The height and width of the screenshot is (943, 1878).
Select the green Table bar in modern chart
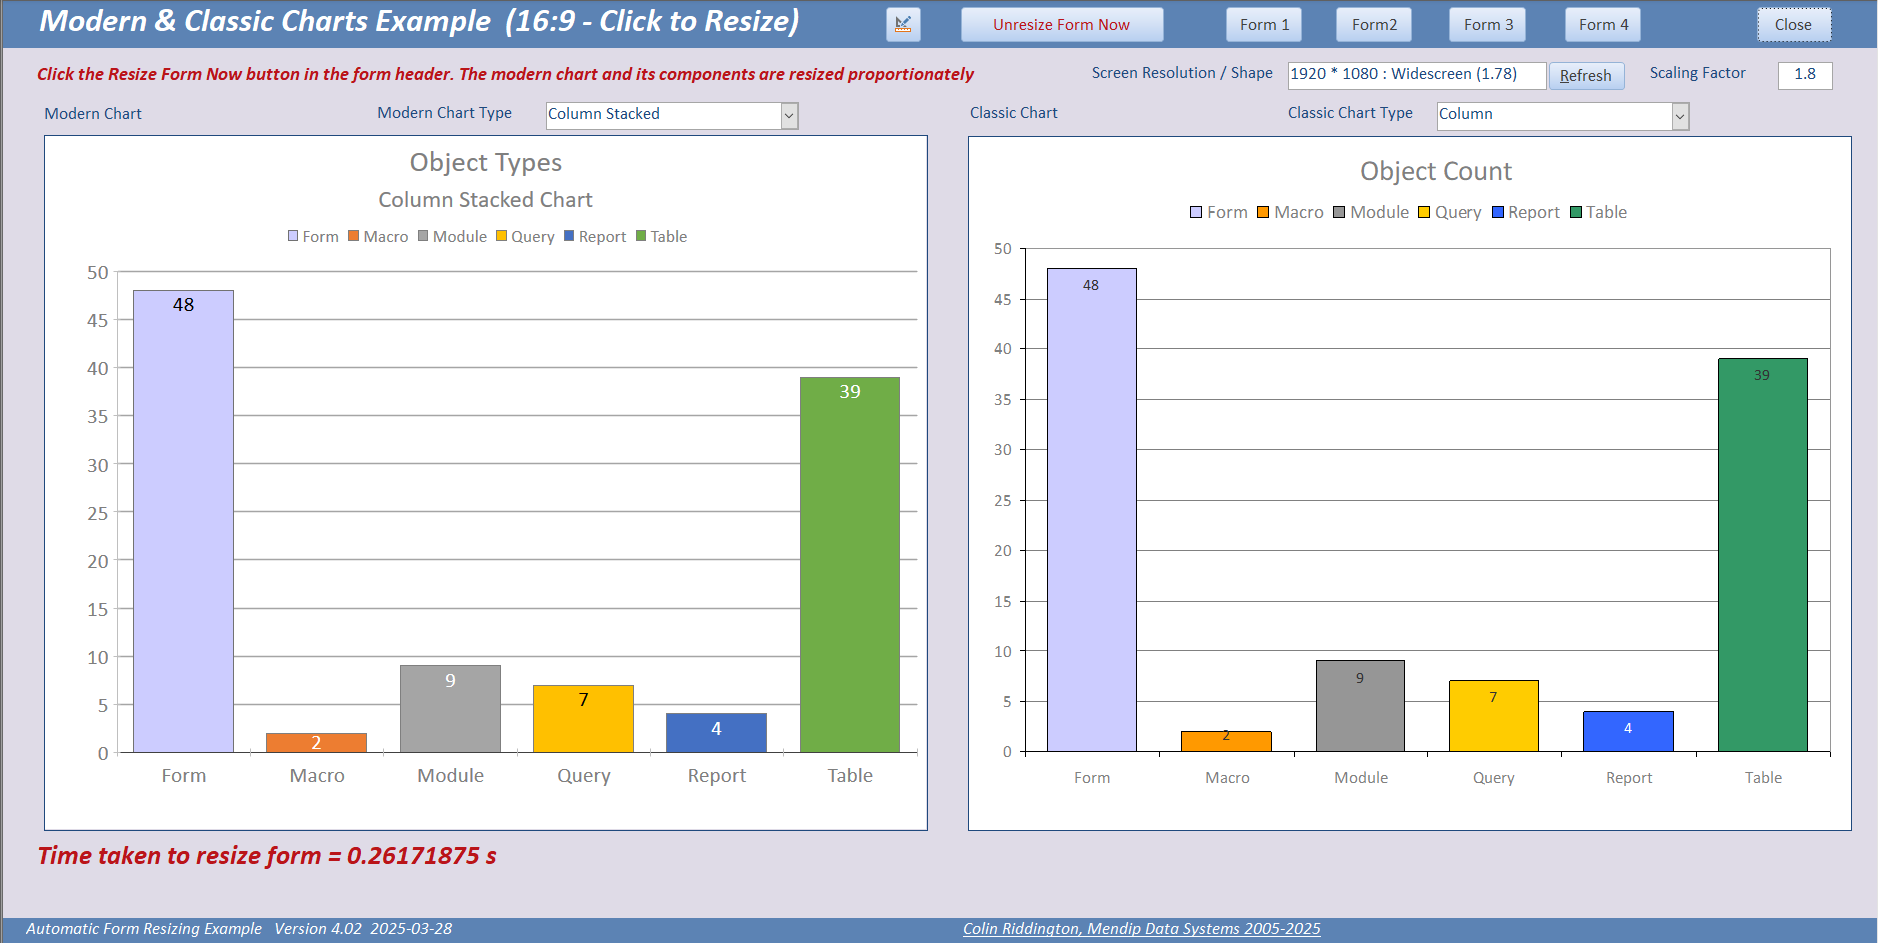pos(850,565)
